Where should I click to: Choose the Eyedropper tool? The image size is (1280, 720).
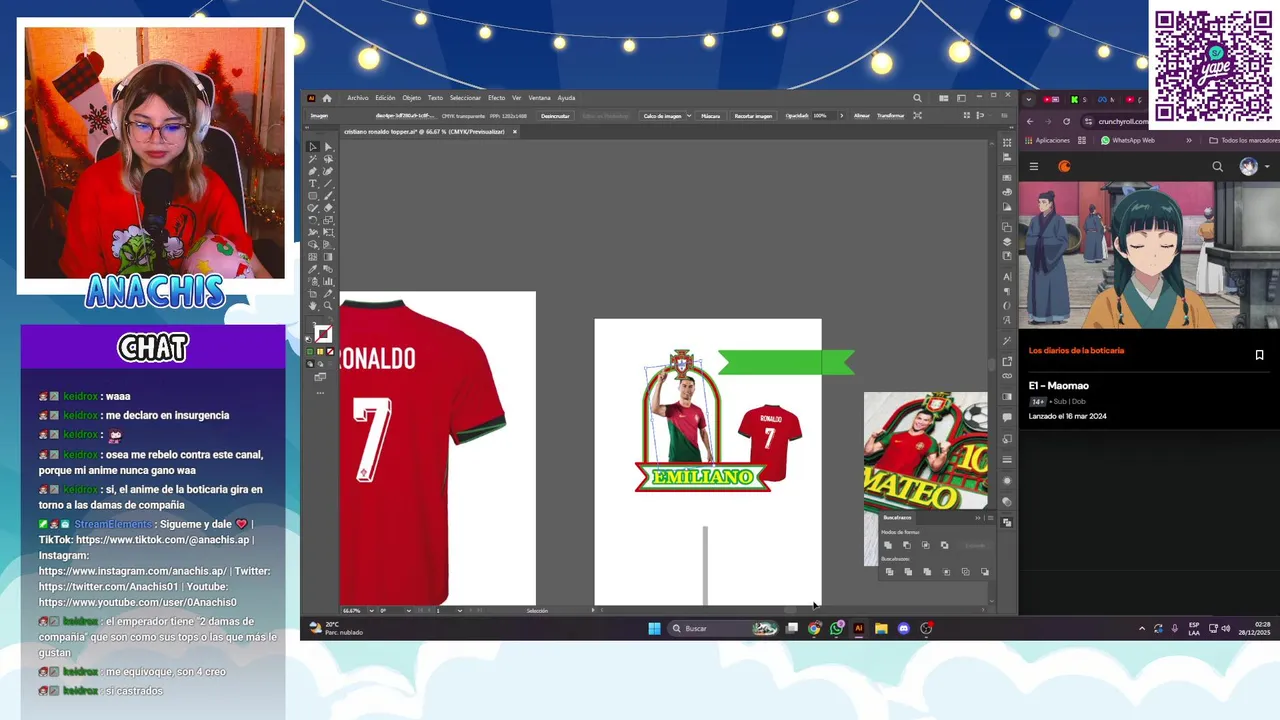point(313,269)
